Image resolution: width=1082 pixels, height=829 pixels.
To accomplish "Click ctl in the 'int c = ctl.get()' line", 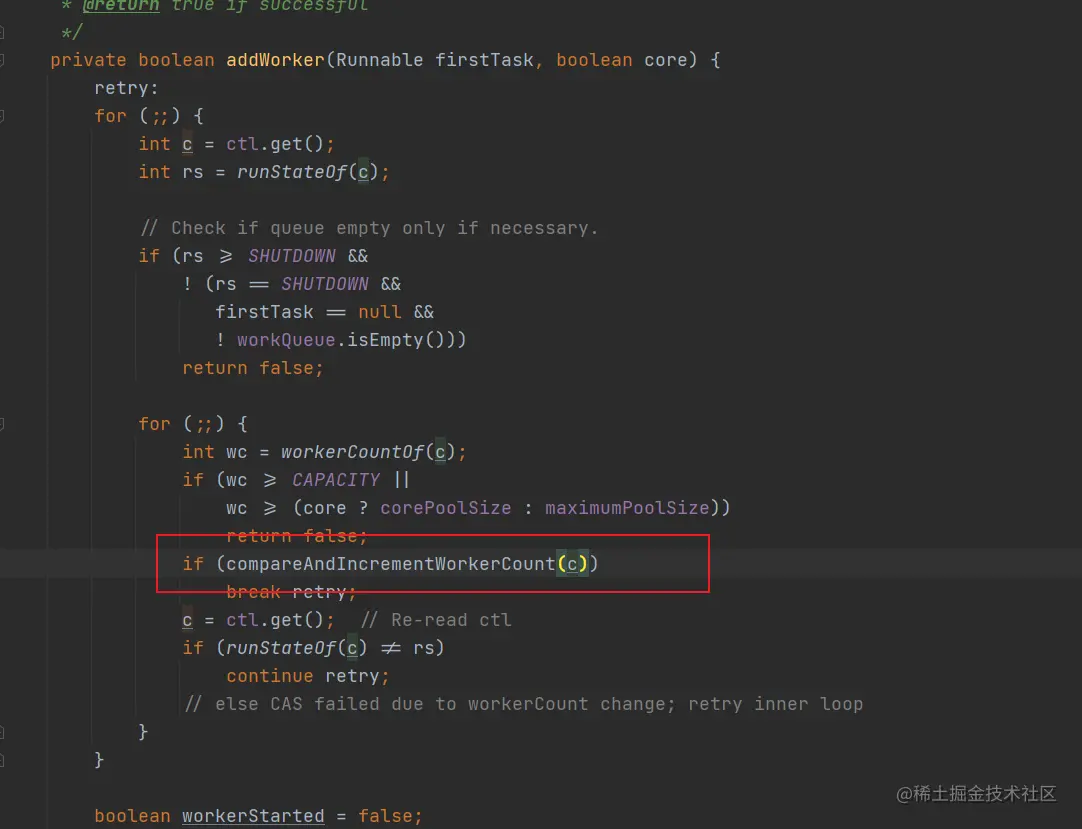I will tap(242, 144).
